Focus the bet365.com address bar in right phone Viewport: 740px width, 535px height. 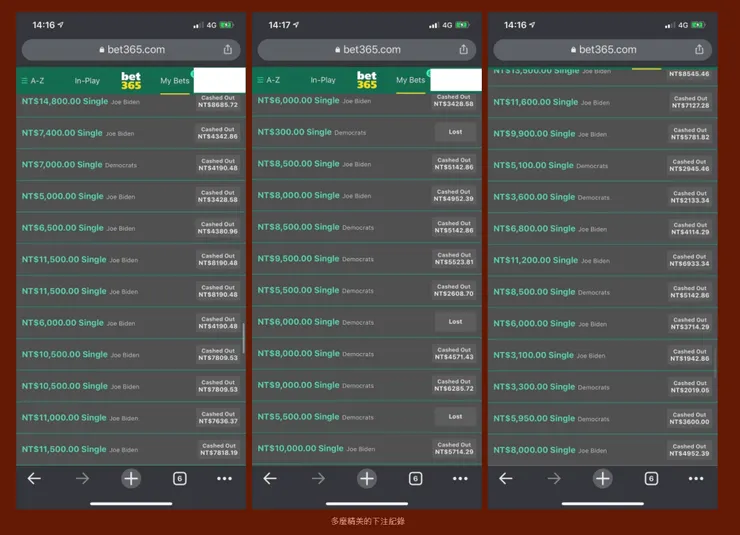click(602, 50)
